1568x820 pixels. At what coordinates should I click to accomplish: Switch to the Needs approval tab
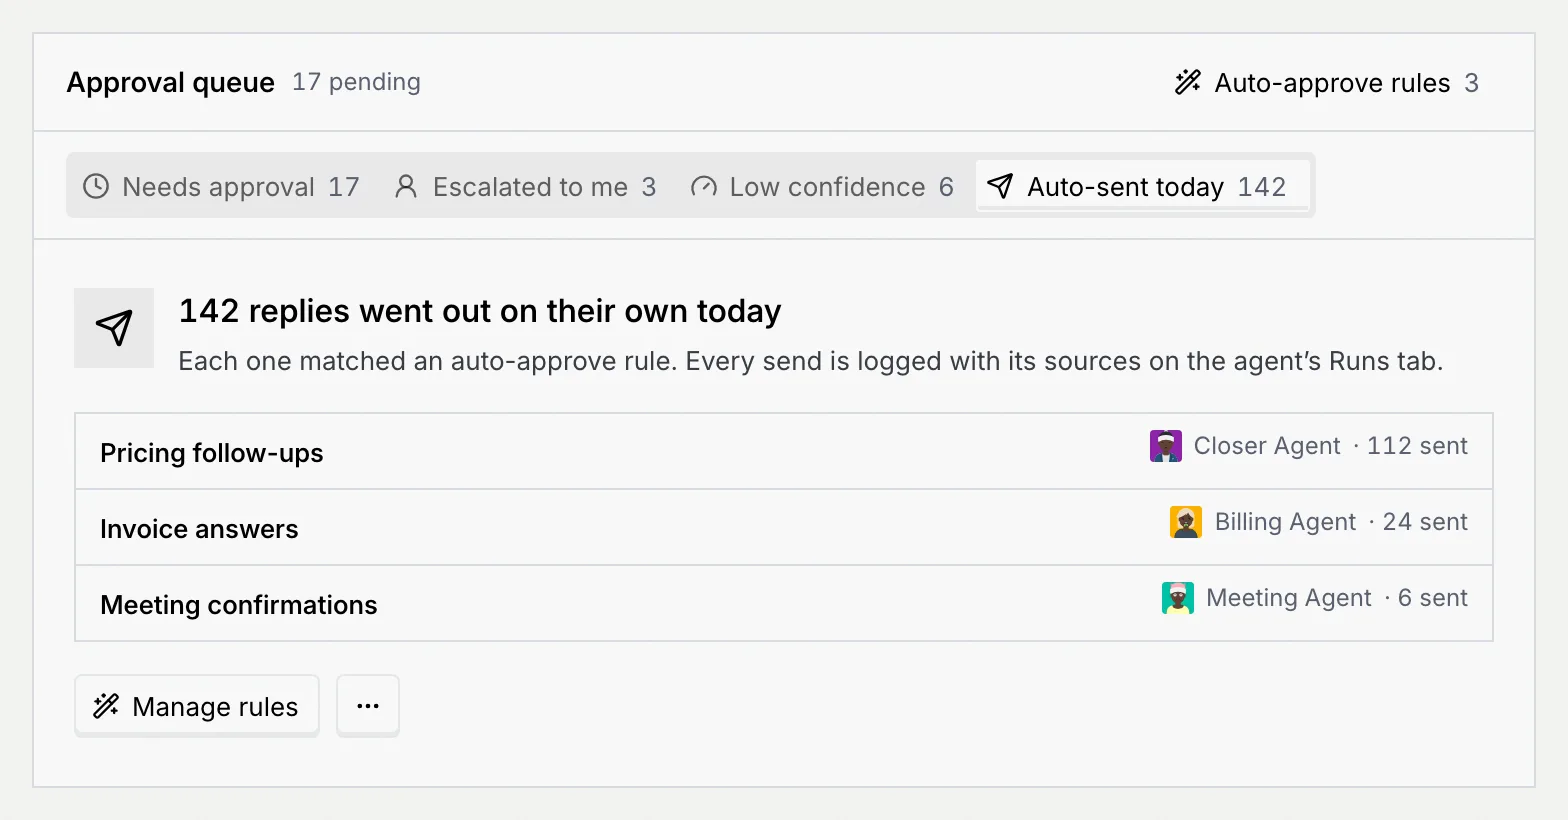(221, 187)
